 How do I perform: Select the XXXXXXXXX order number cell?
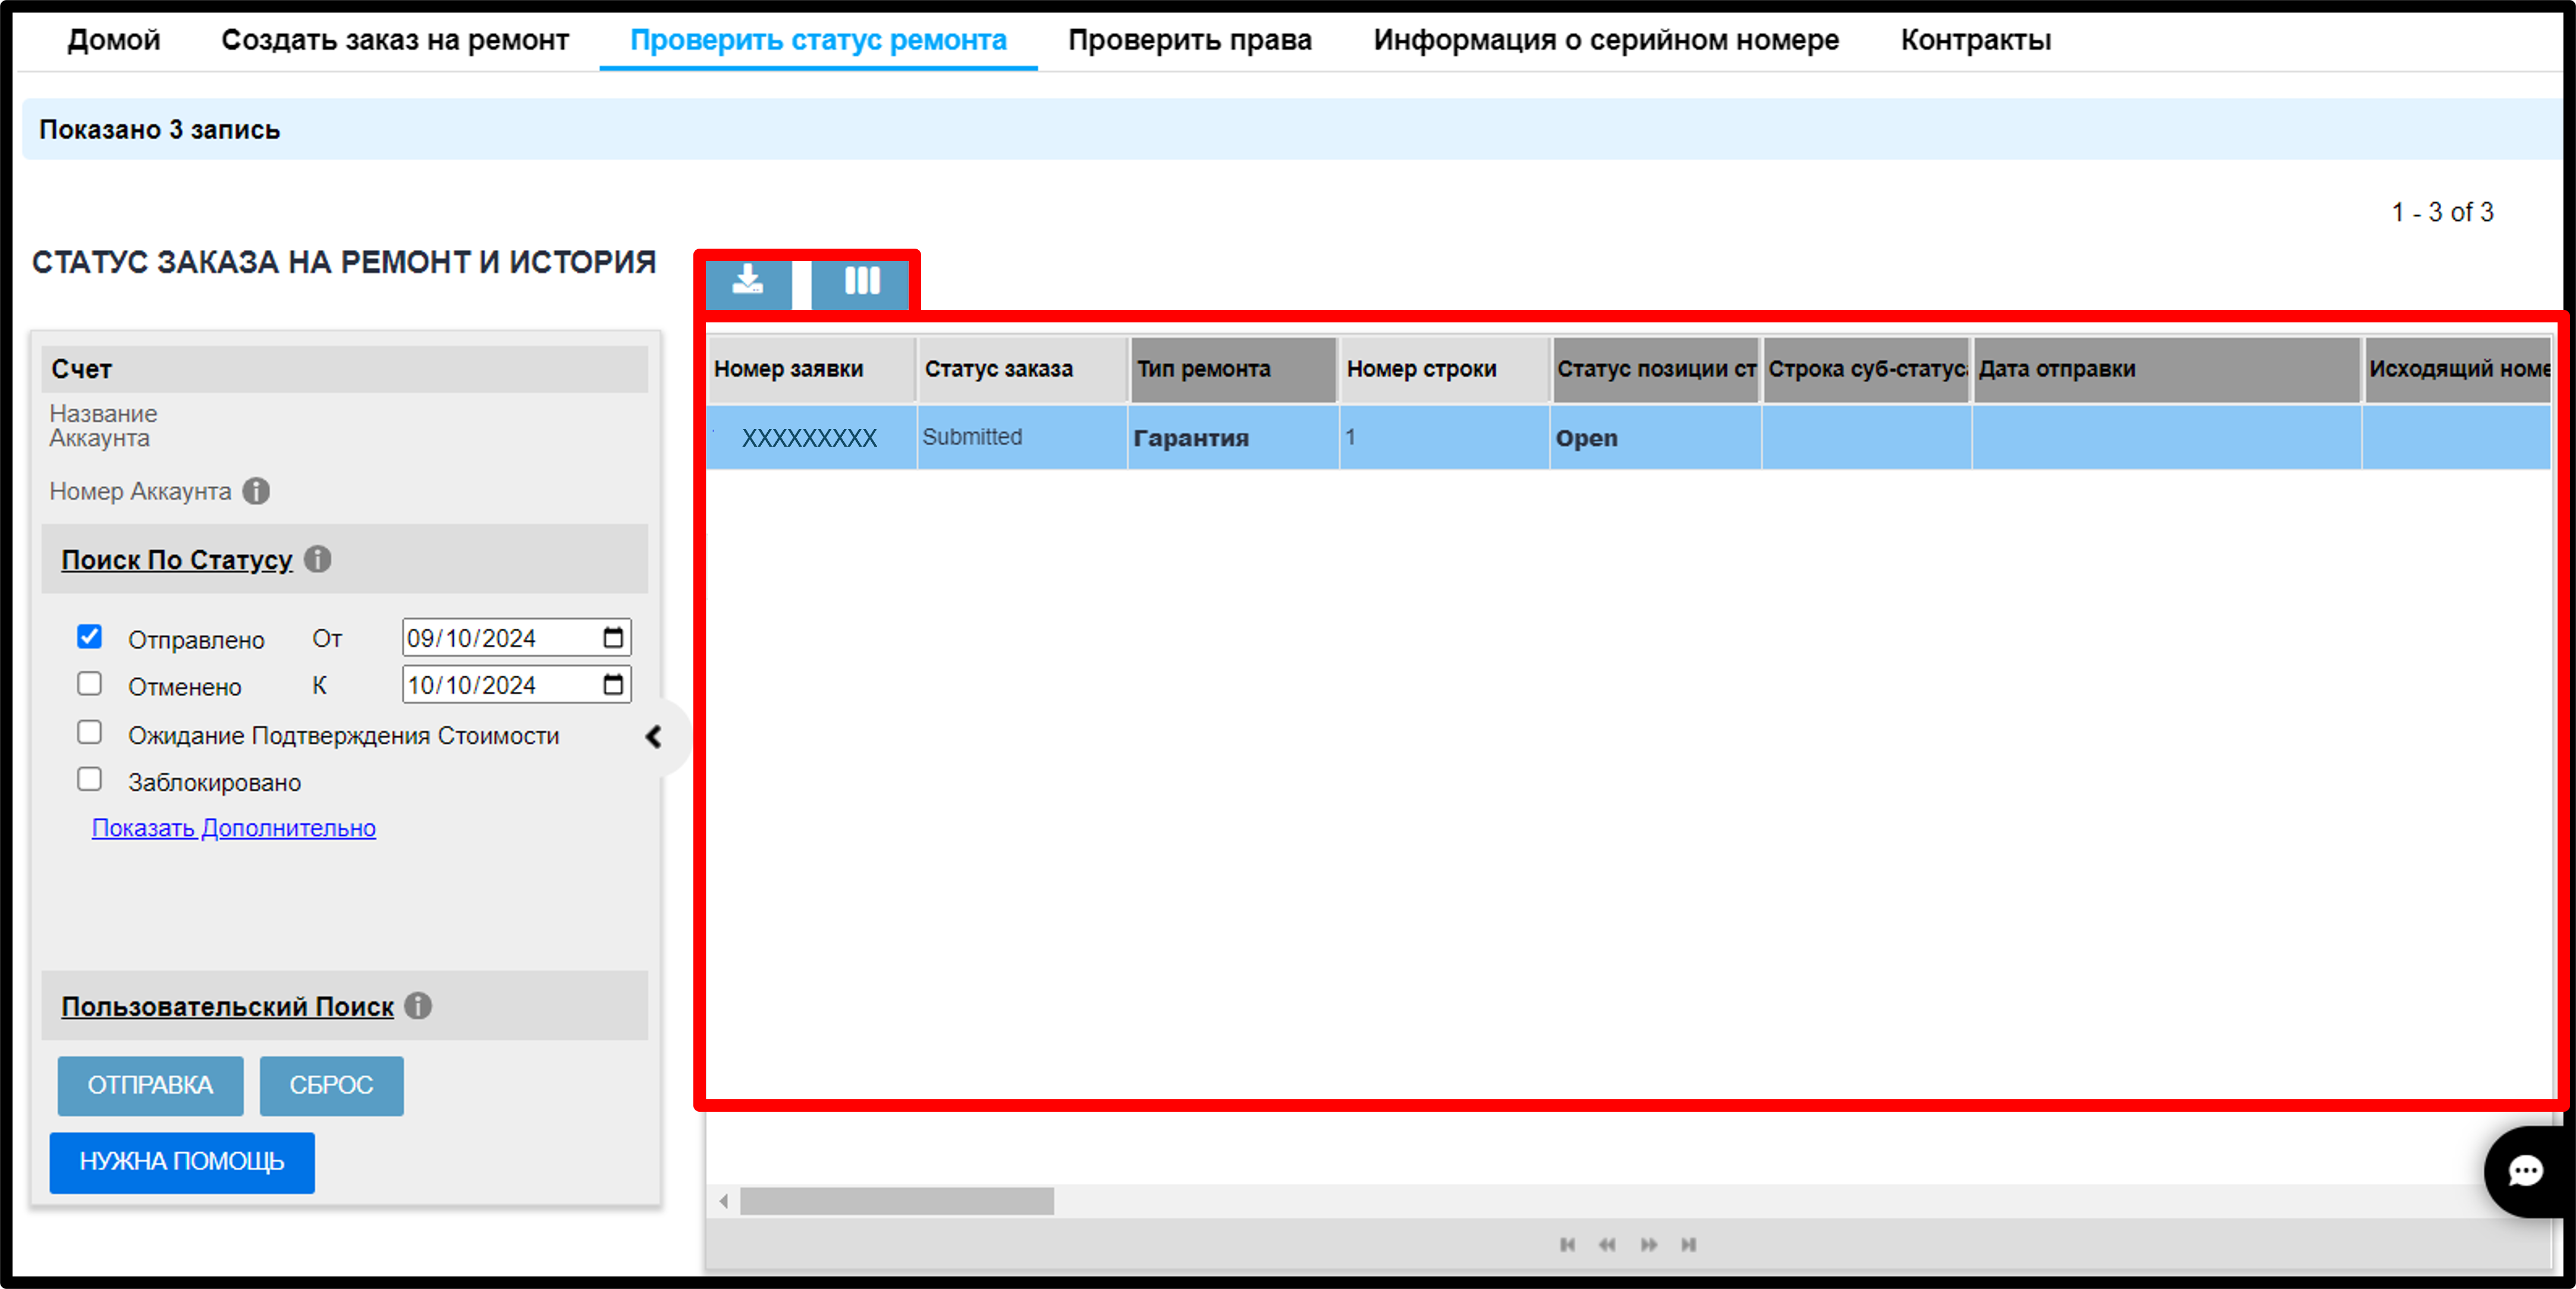tap(810, 437)
